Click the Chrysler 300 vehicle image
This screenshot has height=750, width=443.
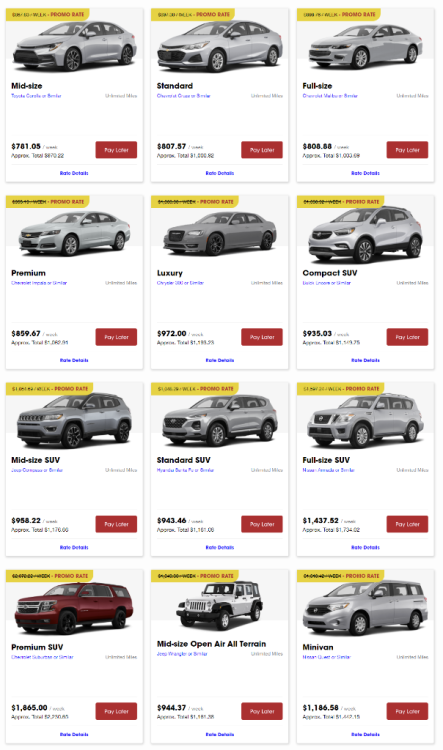(x=220, y=233)
